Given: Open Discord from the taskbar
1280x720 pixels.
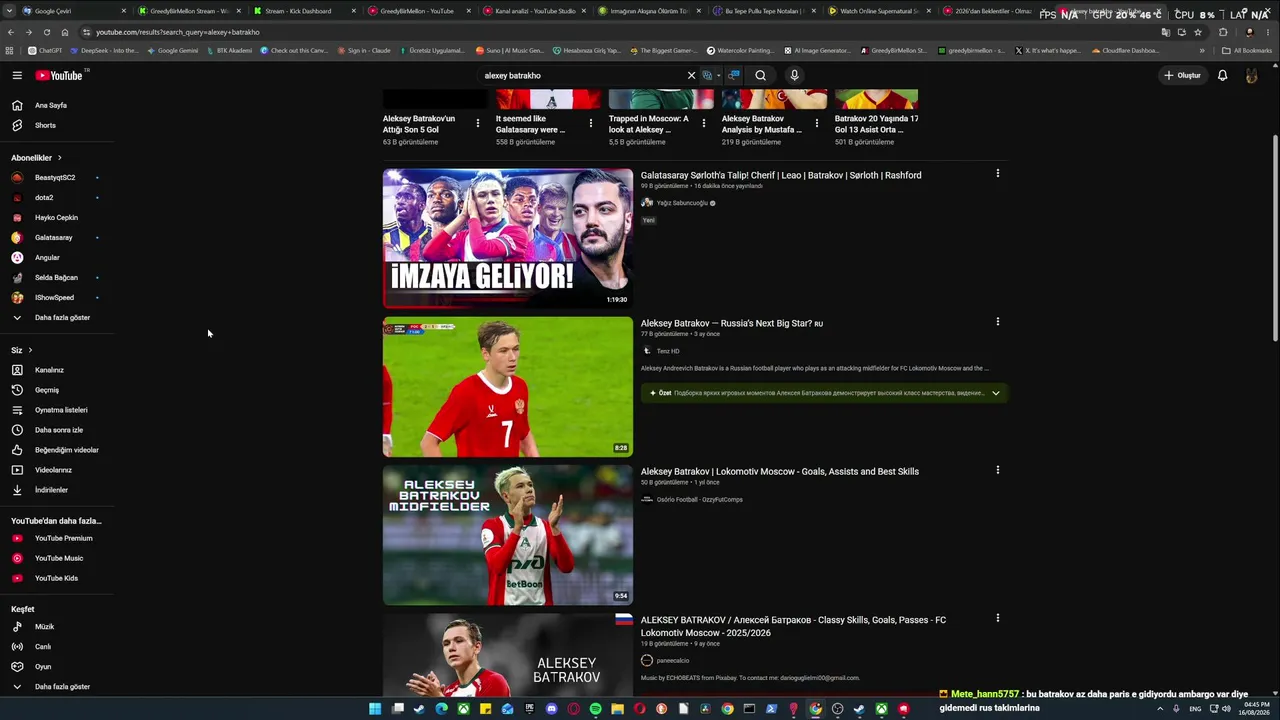Looking at the screenshot, I should point(551,709).
